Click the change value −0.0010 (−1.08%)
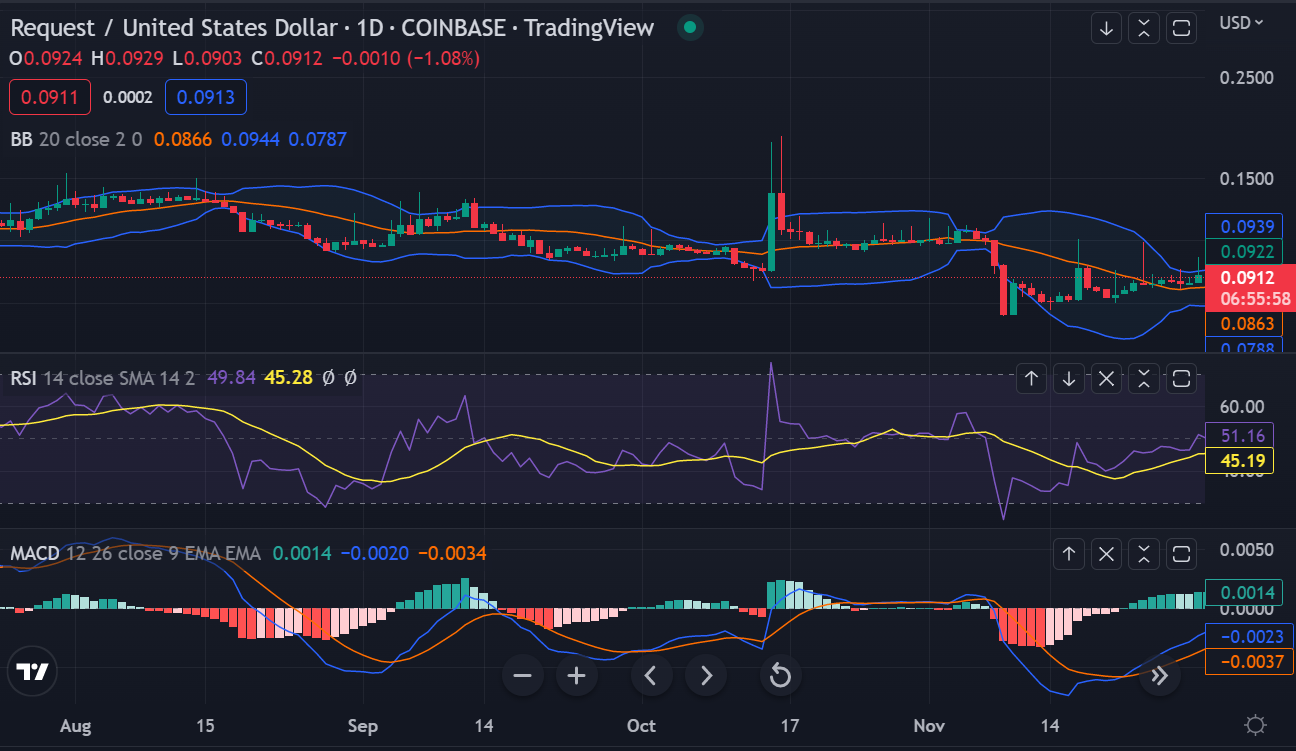 point(406,58)
